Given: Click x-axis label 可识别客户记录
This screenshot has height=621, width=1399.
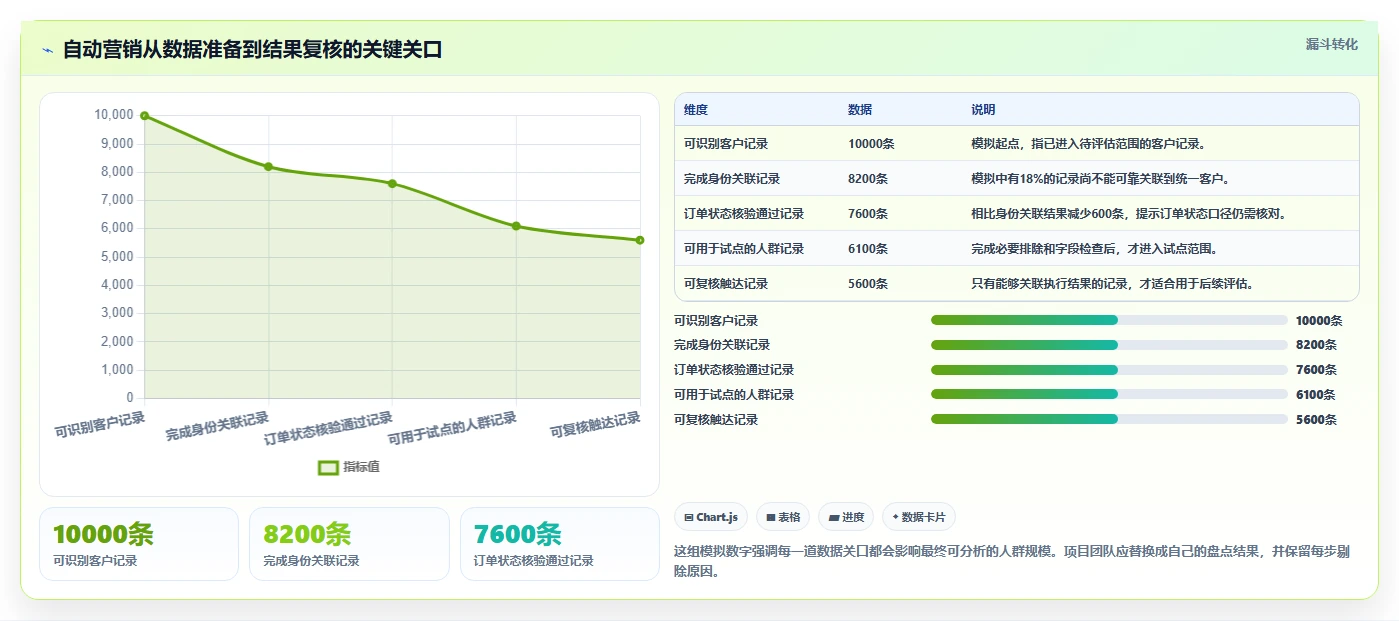Looking at the screenshot, I should 100,426.
